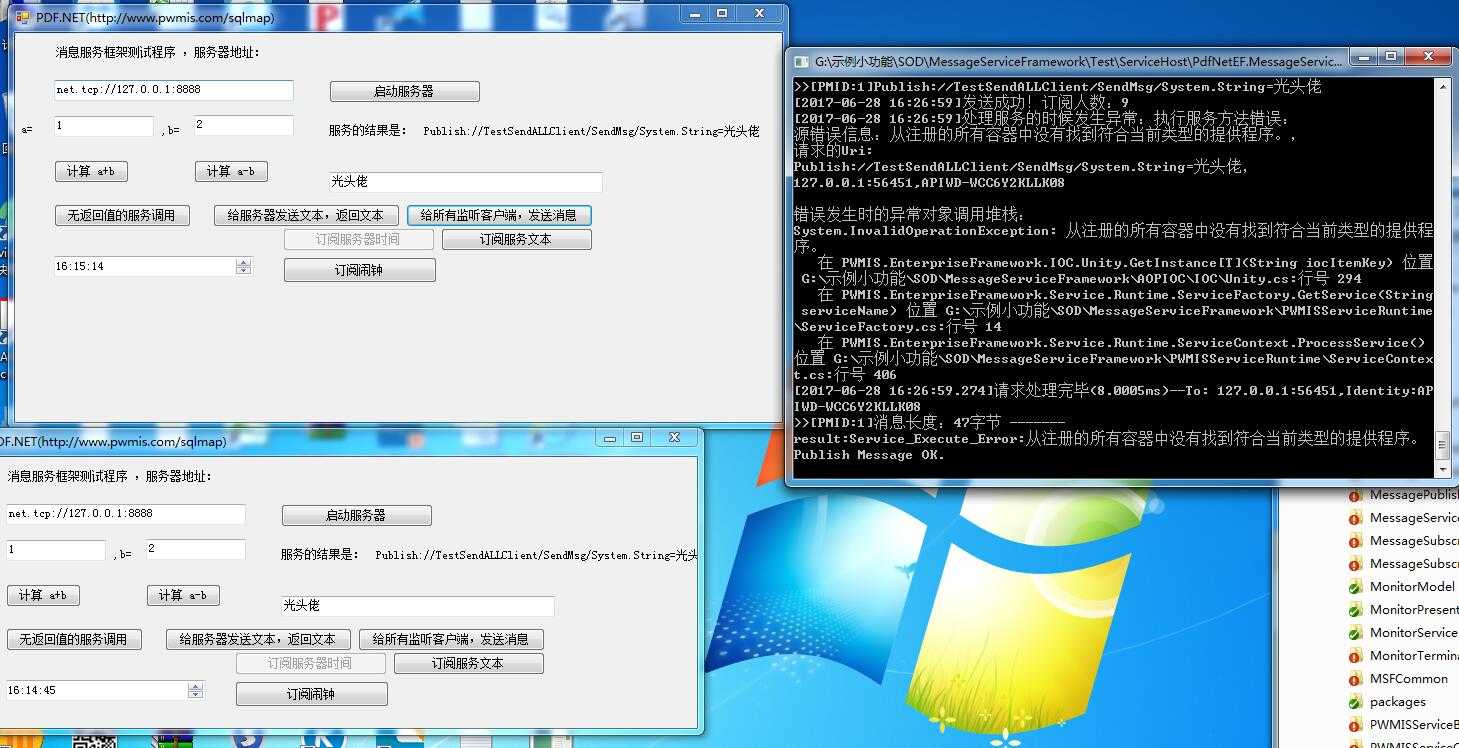Click the console window title bar path text

tap(1078, 61)
